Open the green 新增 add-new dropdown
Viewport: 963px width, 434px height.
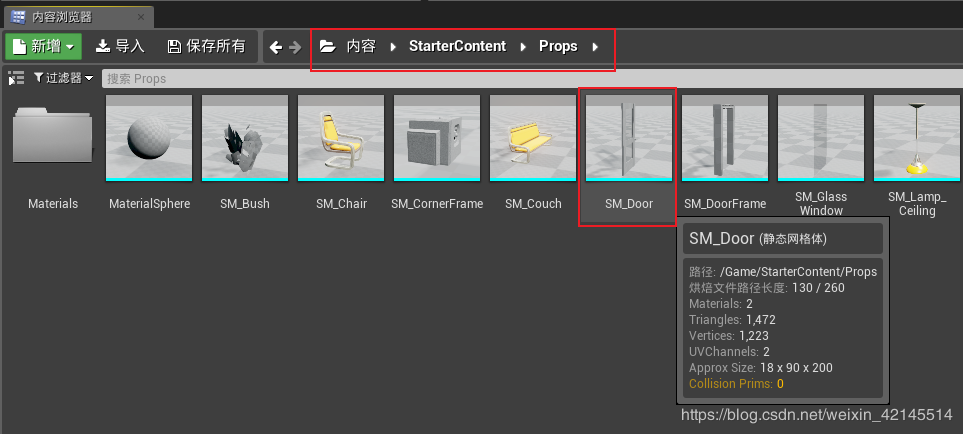(44, 46)
